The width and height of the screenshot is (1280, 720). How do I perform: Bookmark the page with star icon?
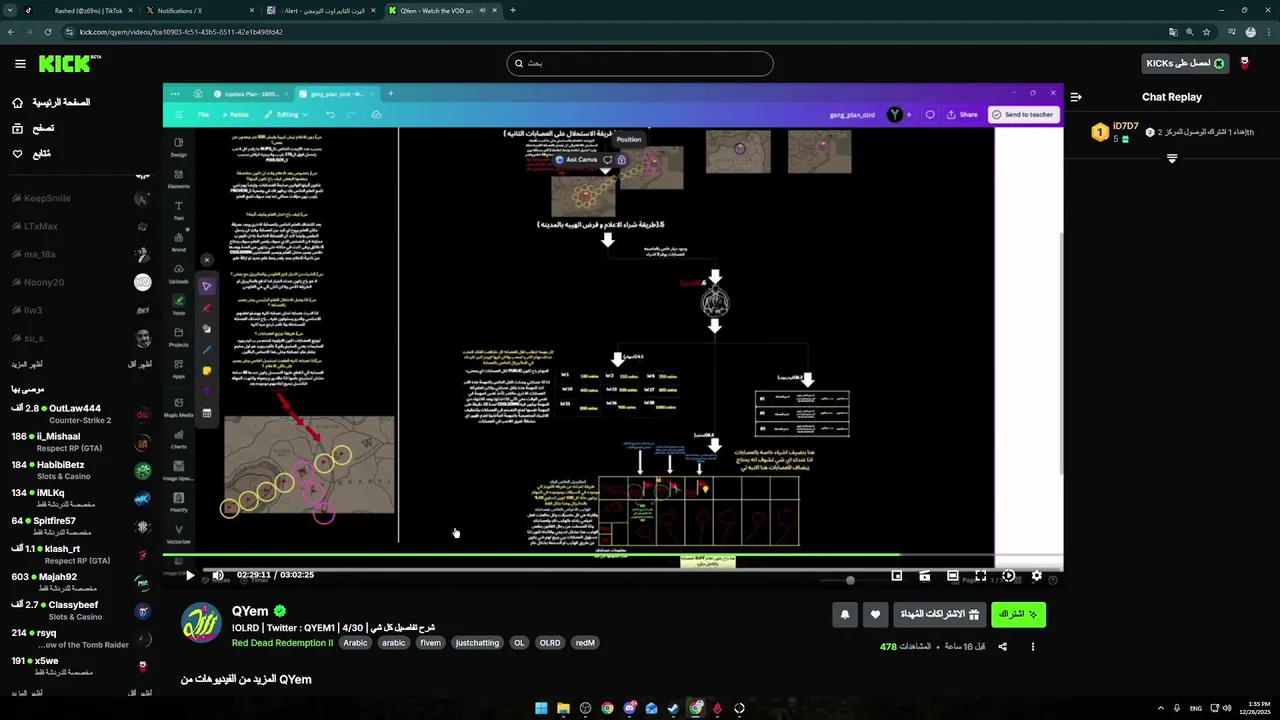1207,32
